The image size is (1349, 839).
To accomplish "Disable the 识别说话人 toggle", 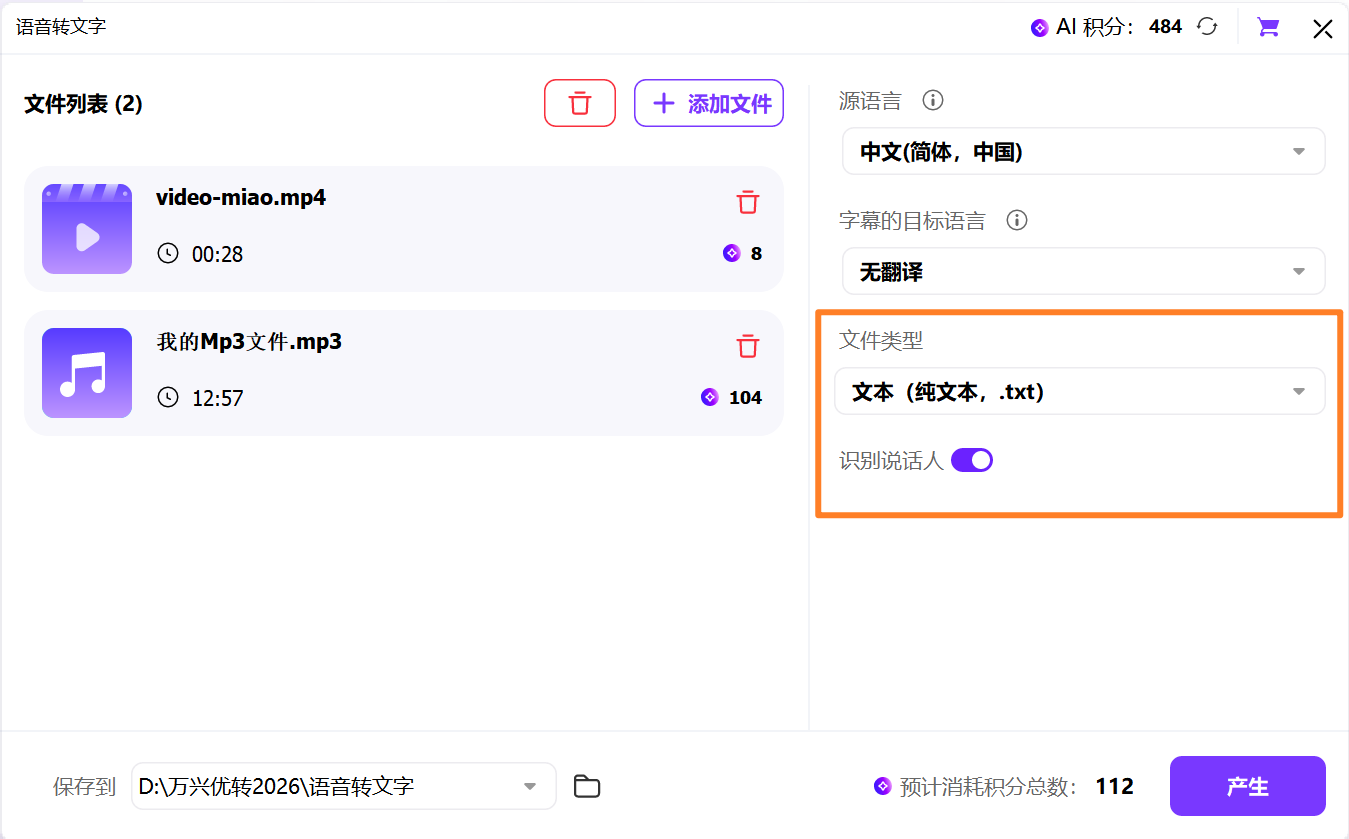I will (x=971, y=459).
